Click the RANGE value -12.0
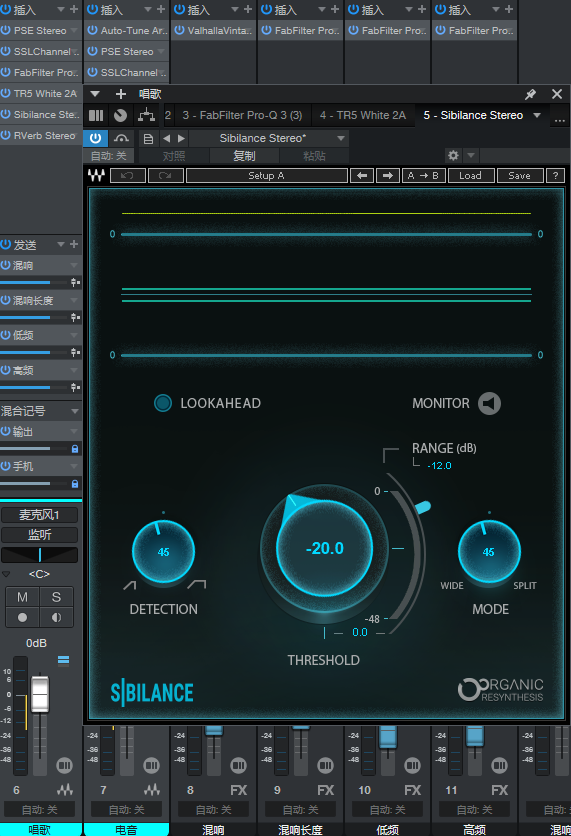 coord(439,465)
